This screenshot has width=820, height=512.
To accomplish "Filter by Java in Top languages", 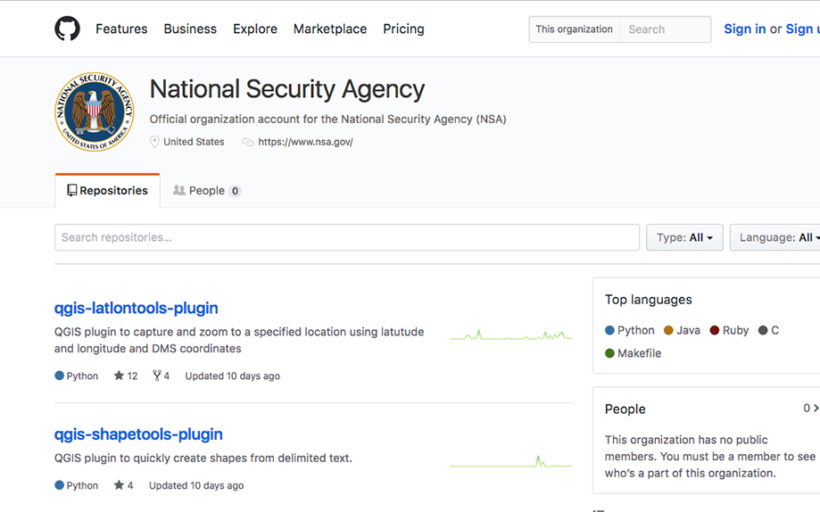I will point(682,330).
